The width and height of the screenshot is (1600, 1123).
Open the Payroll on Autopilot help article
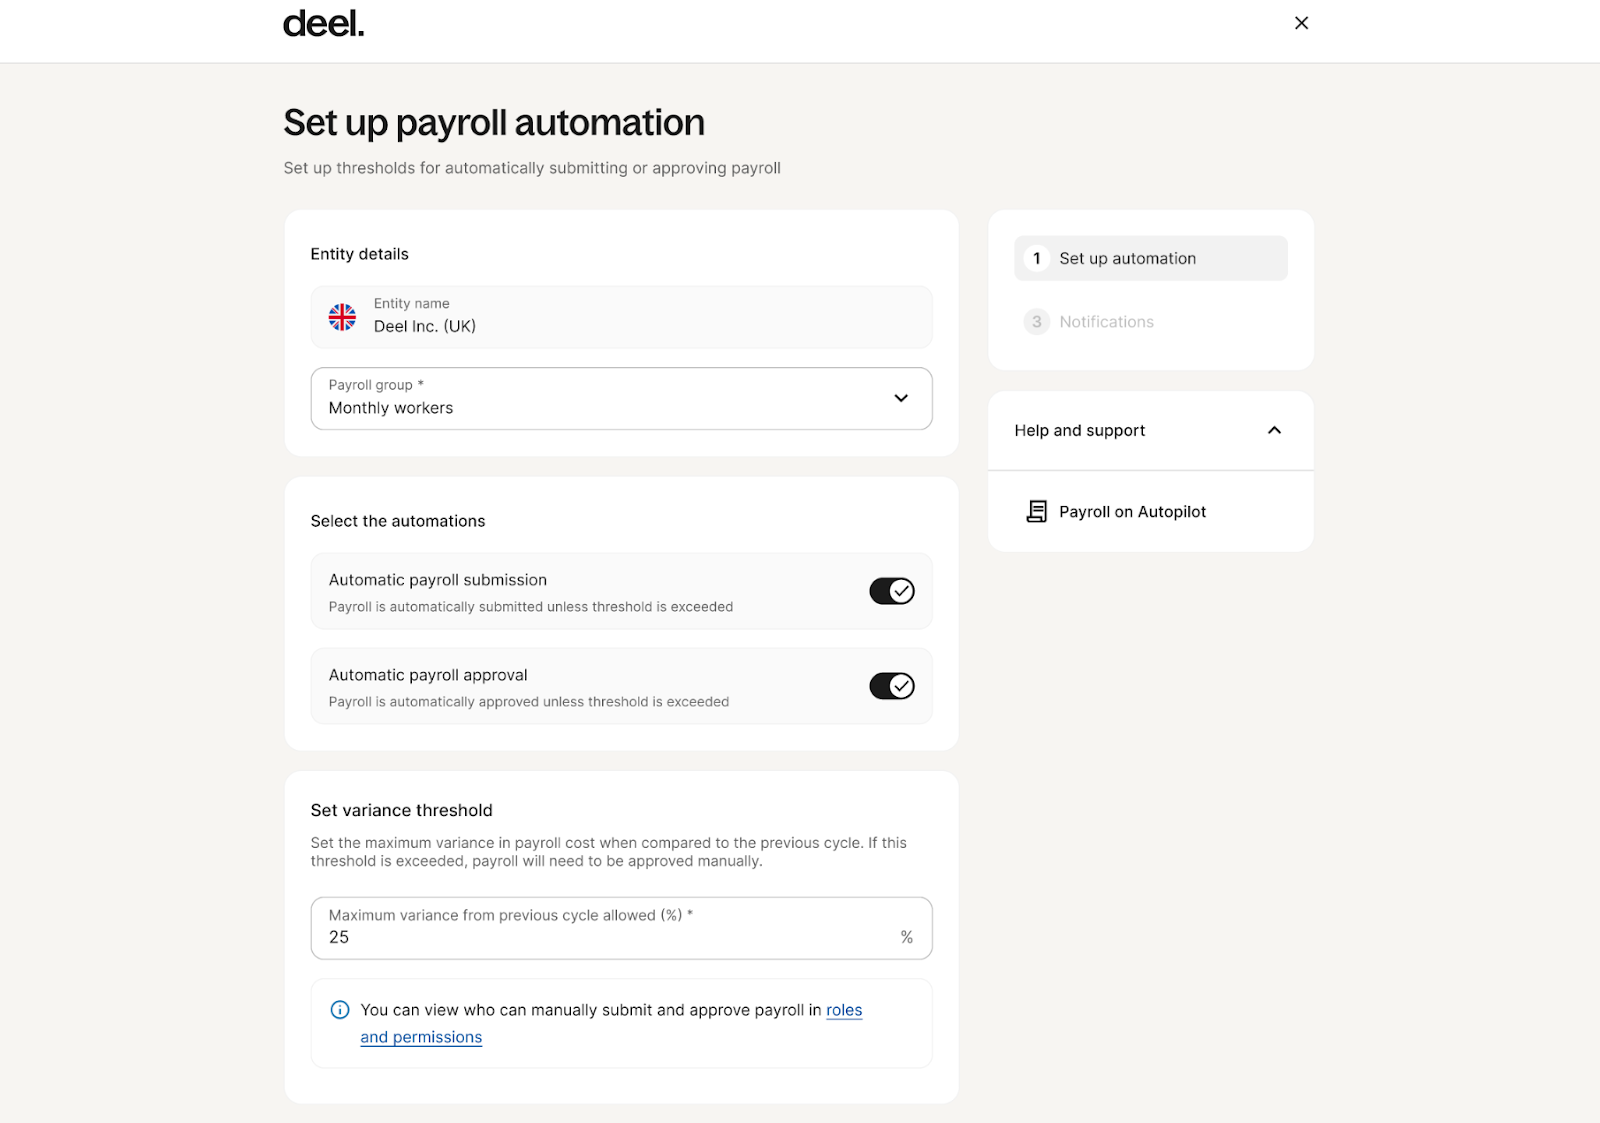[1132, 512]
